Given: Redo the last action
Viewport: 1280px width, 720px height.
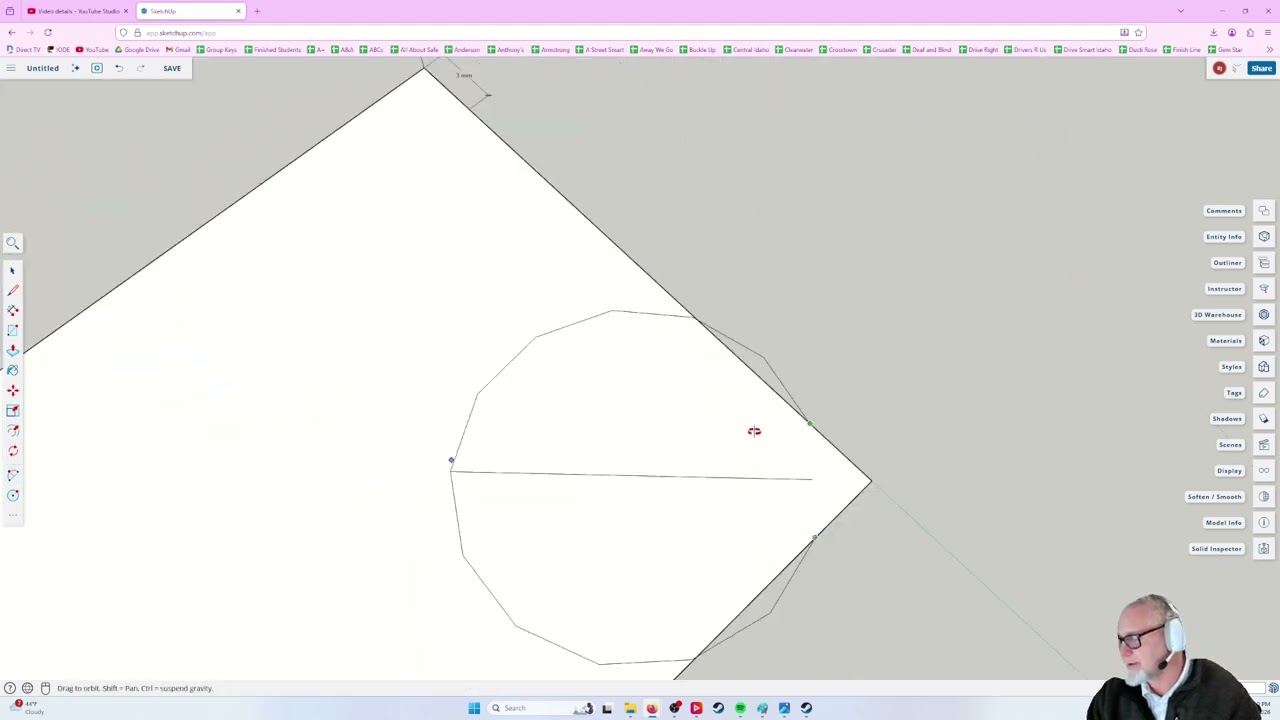Looking at the screenshot, I should (x=141, y=68).
